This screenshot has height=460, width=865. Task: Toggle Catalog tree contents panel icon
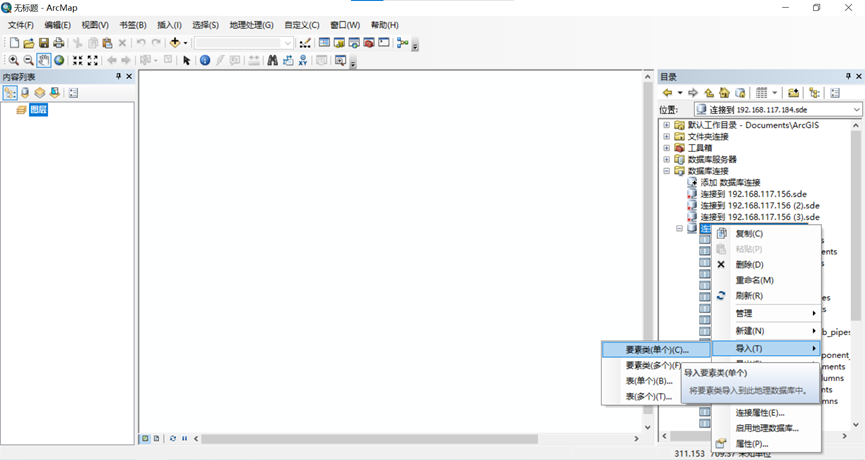point(815,93)
